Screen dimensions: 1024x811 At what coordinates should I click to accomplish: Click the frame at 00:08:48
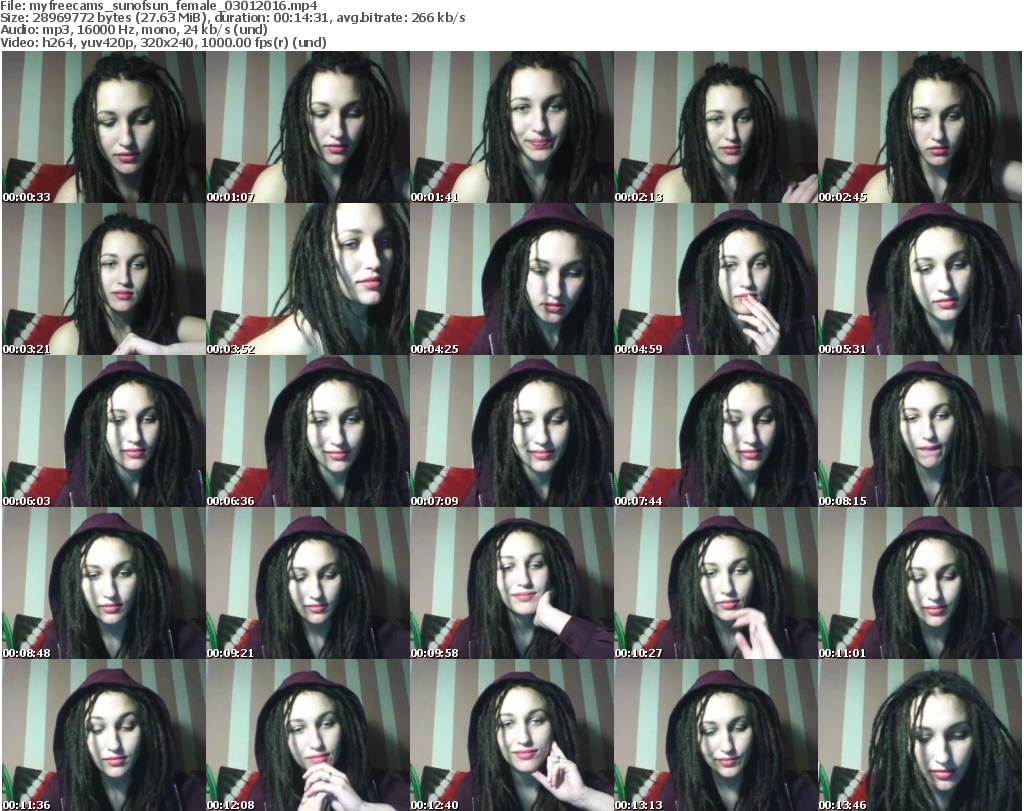104,583
